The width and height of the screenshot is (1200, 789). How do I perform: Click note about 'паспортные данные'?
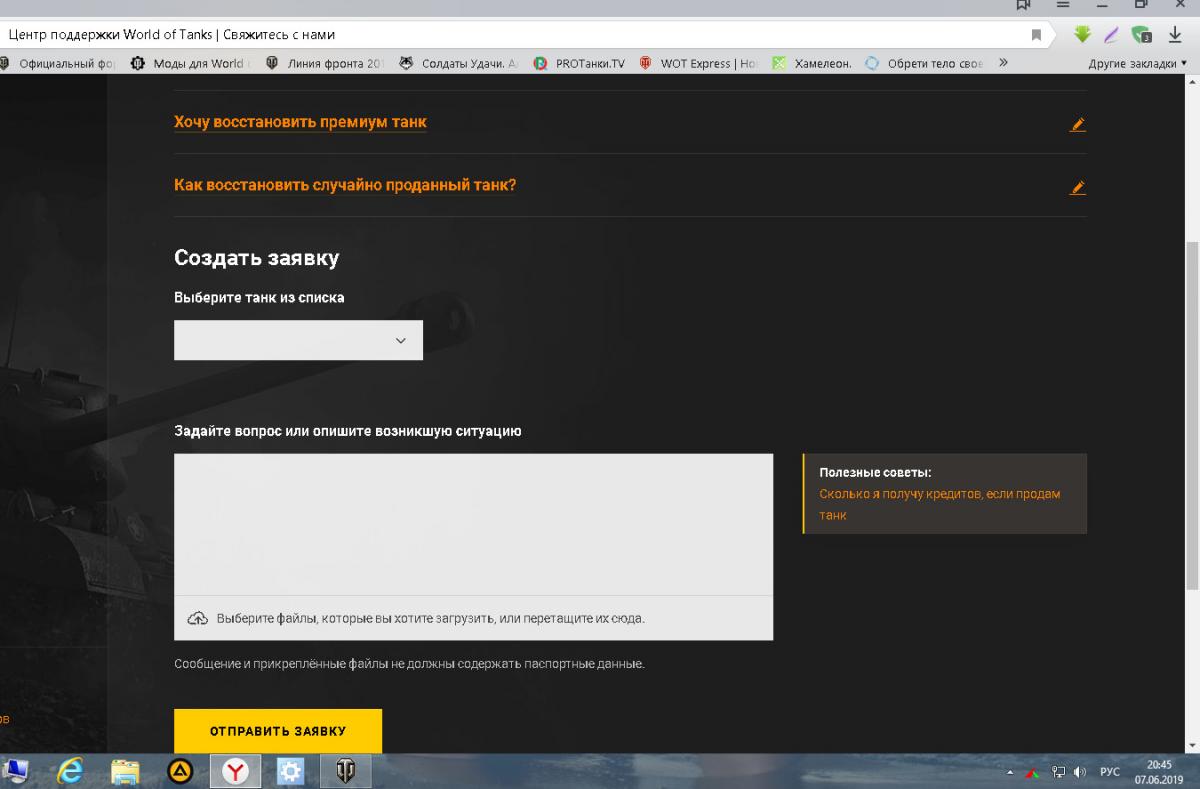[409, 664]
